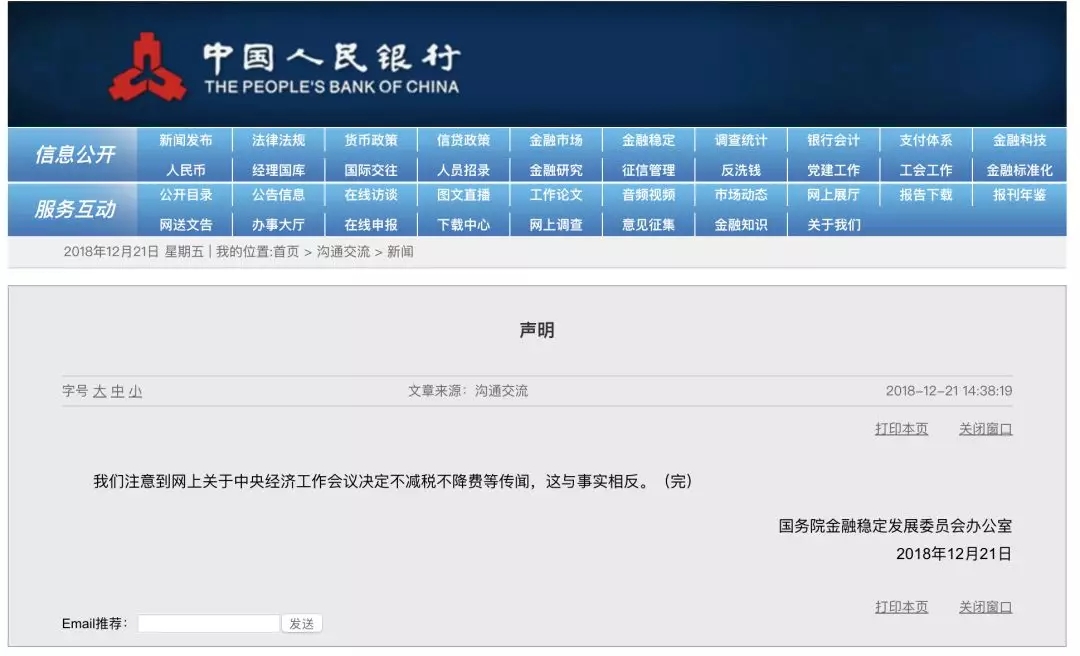Set font size to 大

[x=99, y=391]
